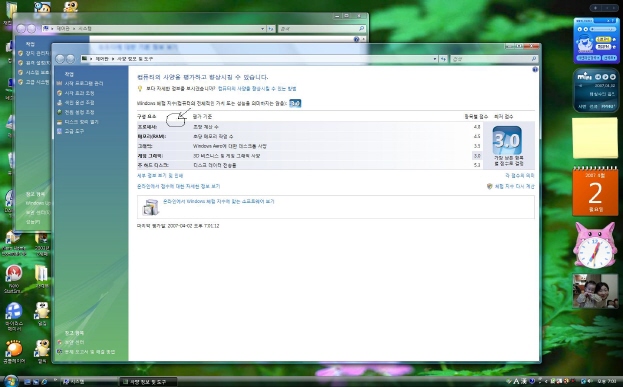The width and height of the screenshot is (623, 387).
Task: Open the front window address bar dropdown arrow
Action: pos(435,59)
